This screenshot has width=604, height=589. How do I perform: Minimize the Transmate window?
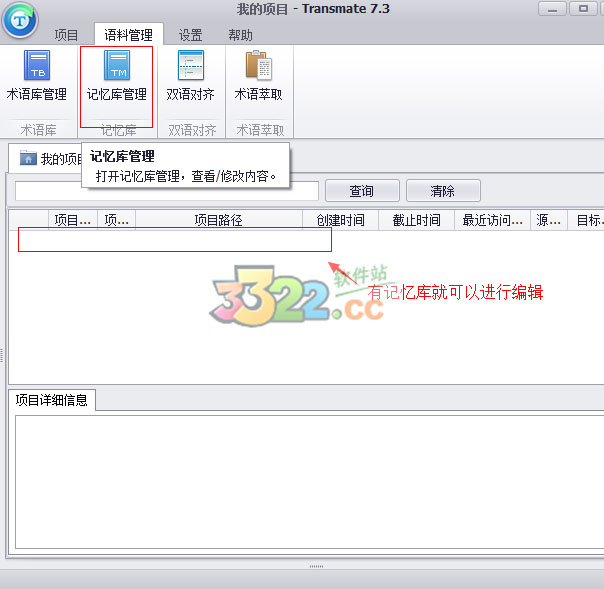(552, 9)
